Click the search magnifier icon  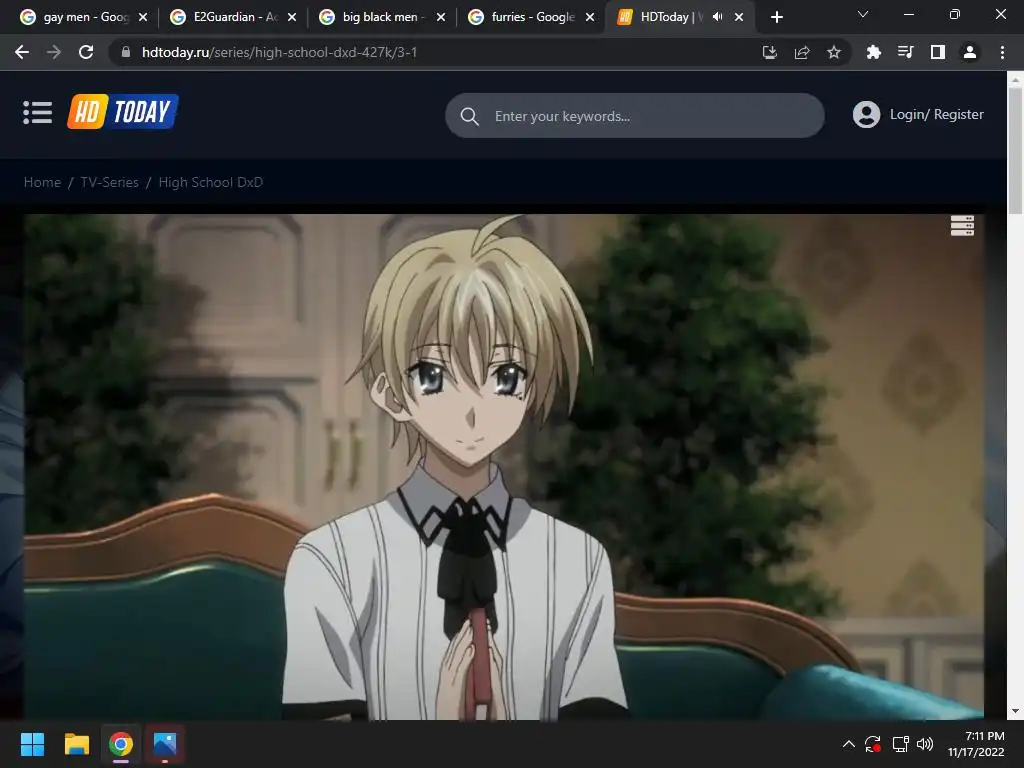470,116
